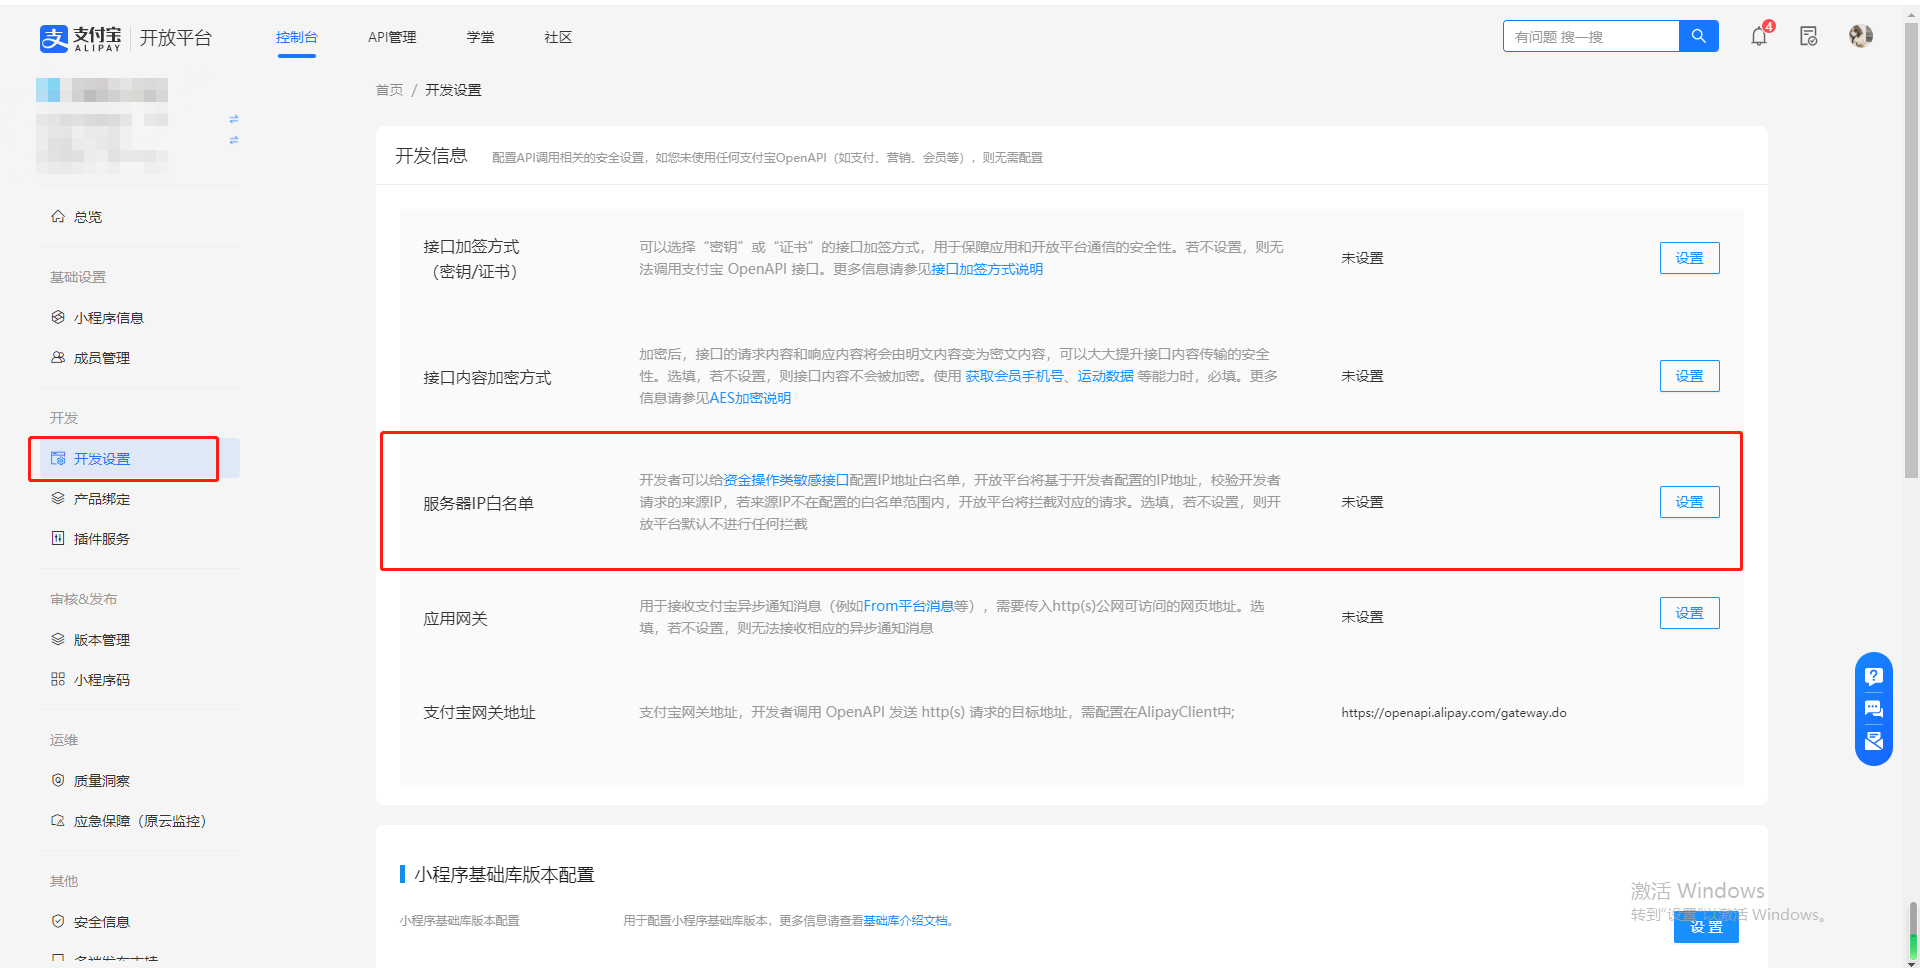Type in the 有问题 搜一搜 search box
Viewport: 1920px width, 968px height.
1590,36
